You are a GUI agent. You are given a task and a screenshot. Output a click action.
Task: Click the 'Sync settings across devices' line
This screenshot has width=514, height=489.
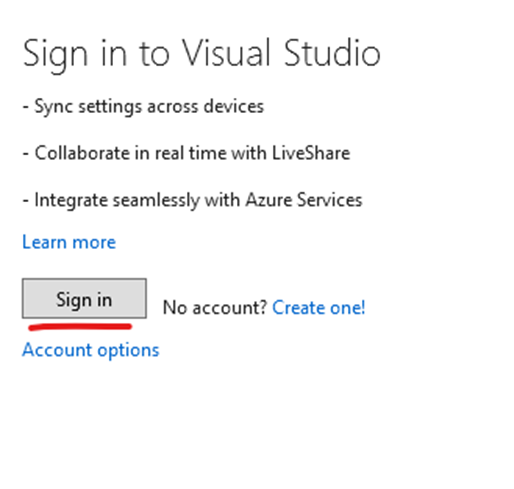coord(143,107)
